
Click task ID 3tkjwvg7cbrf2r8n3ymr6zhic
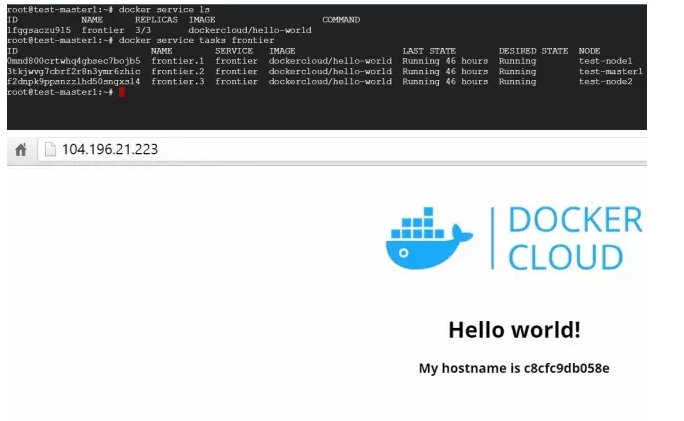[74, 72]
